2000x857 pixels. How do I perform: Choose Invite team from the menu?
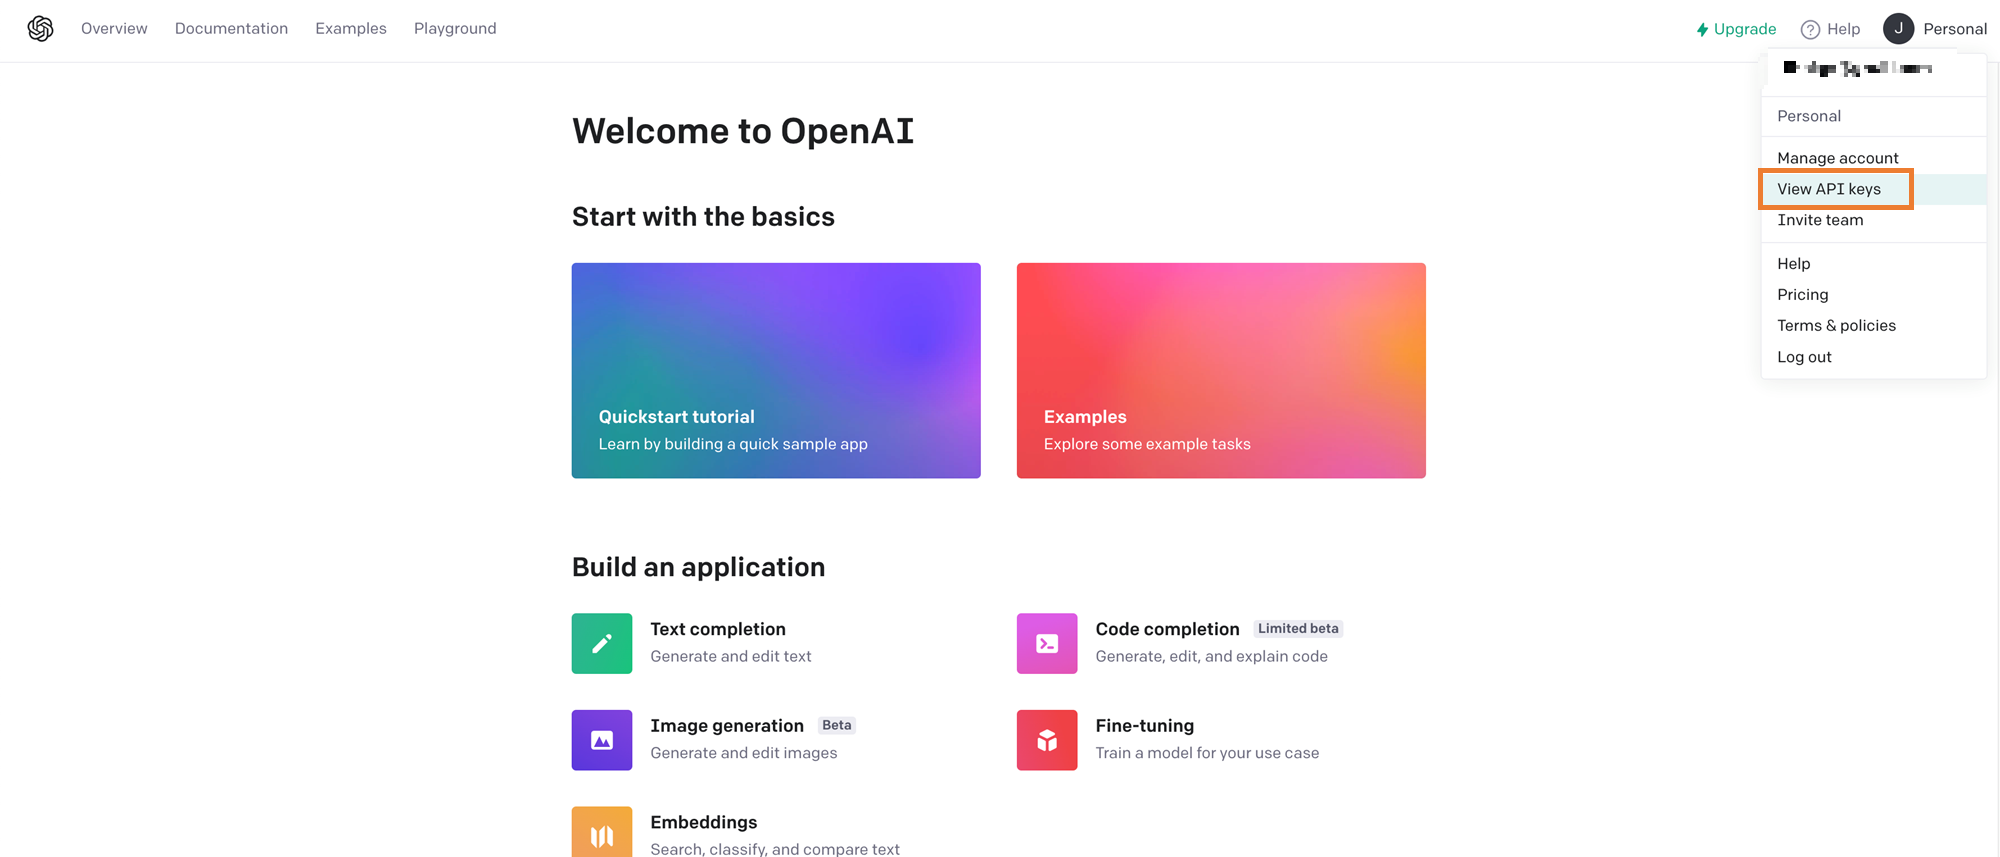pyautogui.click(x=1874, y=220)
